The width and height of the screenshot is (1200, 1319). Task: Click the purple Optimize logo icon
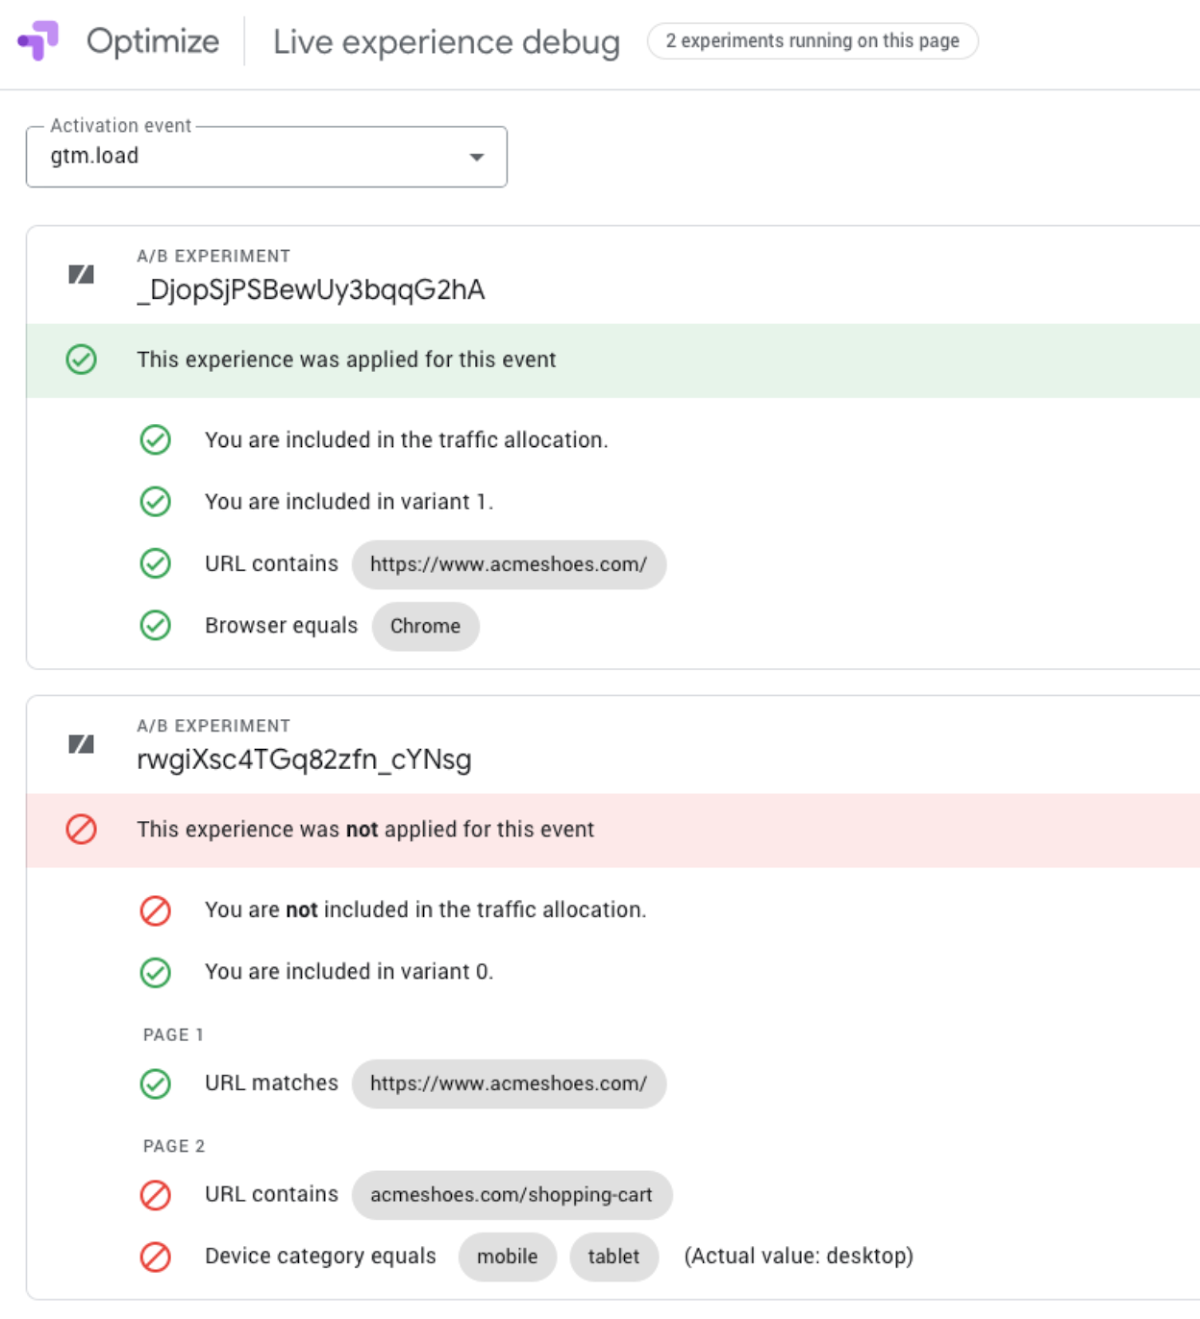click(38, 41)
